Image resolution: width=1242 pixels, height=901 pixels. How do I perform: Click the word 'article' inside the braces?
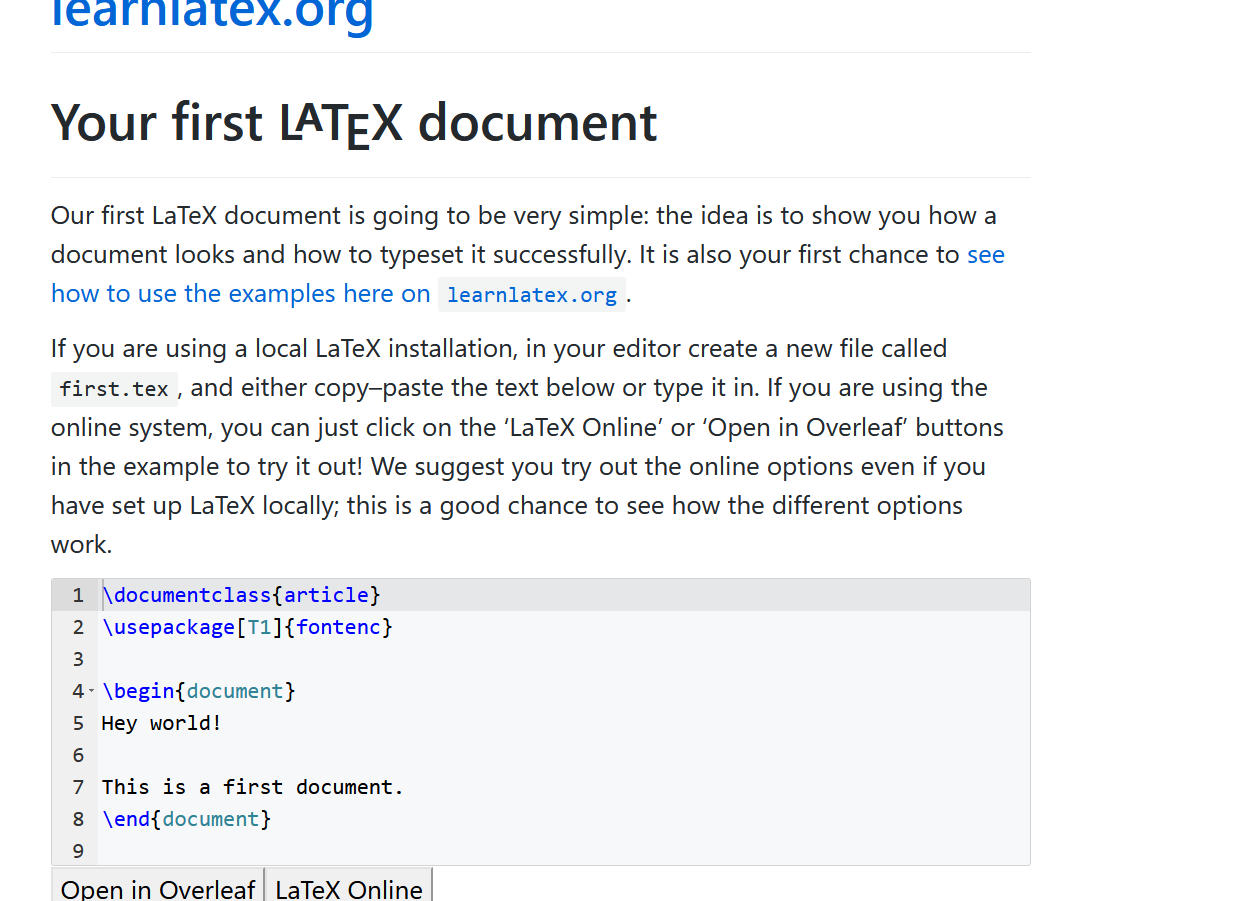click(326, 594)
